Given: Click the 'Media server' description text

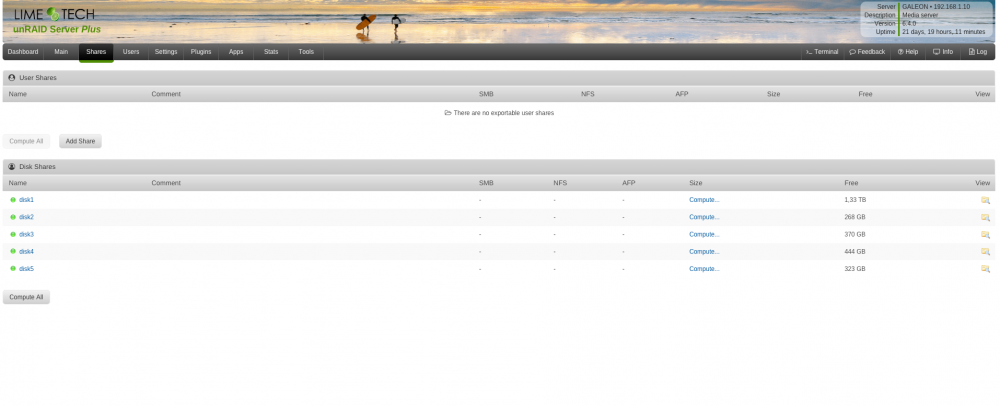Looking at the screenshot, I should point(920,15).
